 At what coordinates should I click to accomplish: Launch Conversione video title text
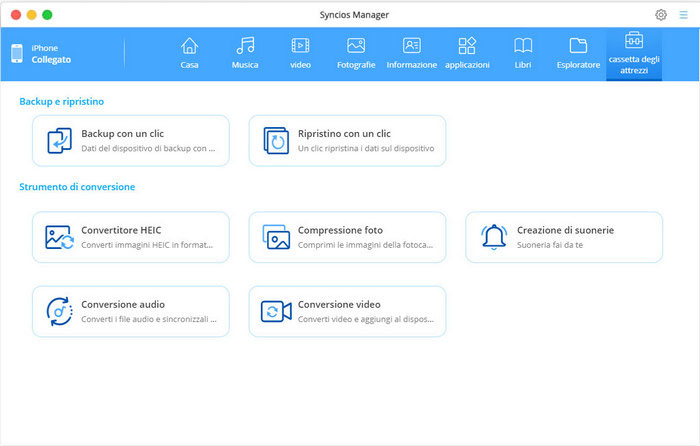coord(339,304)
